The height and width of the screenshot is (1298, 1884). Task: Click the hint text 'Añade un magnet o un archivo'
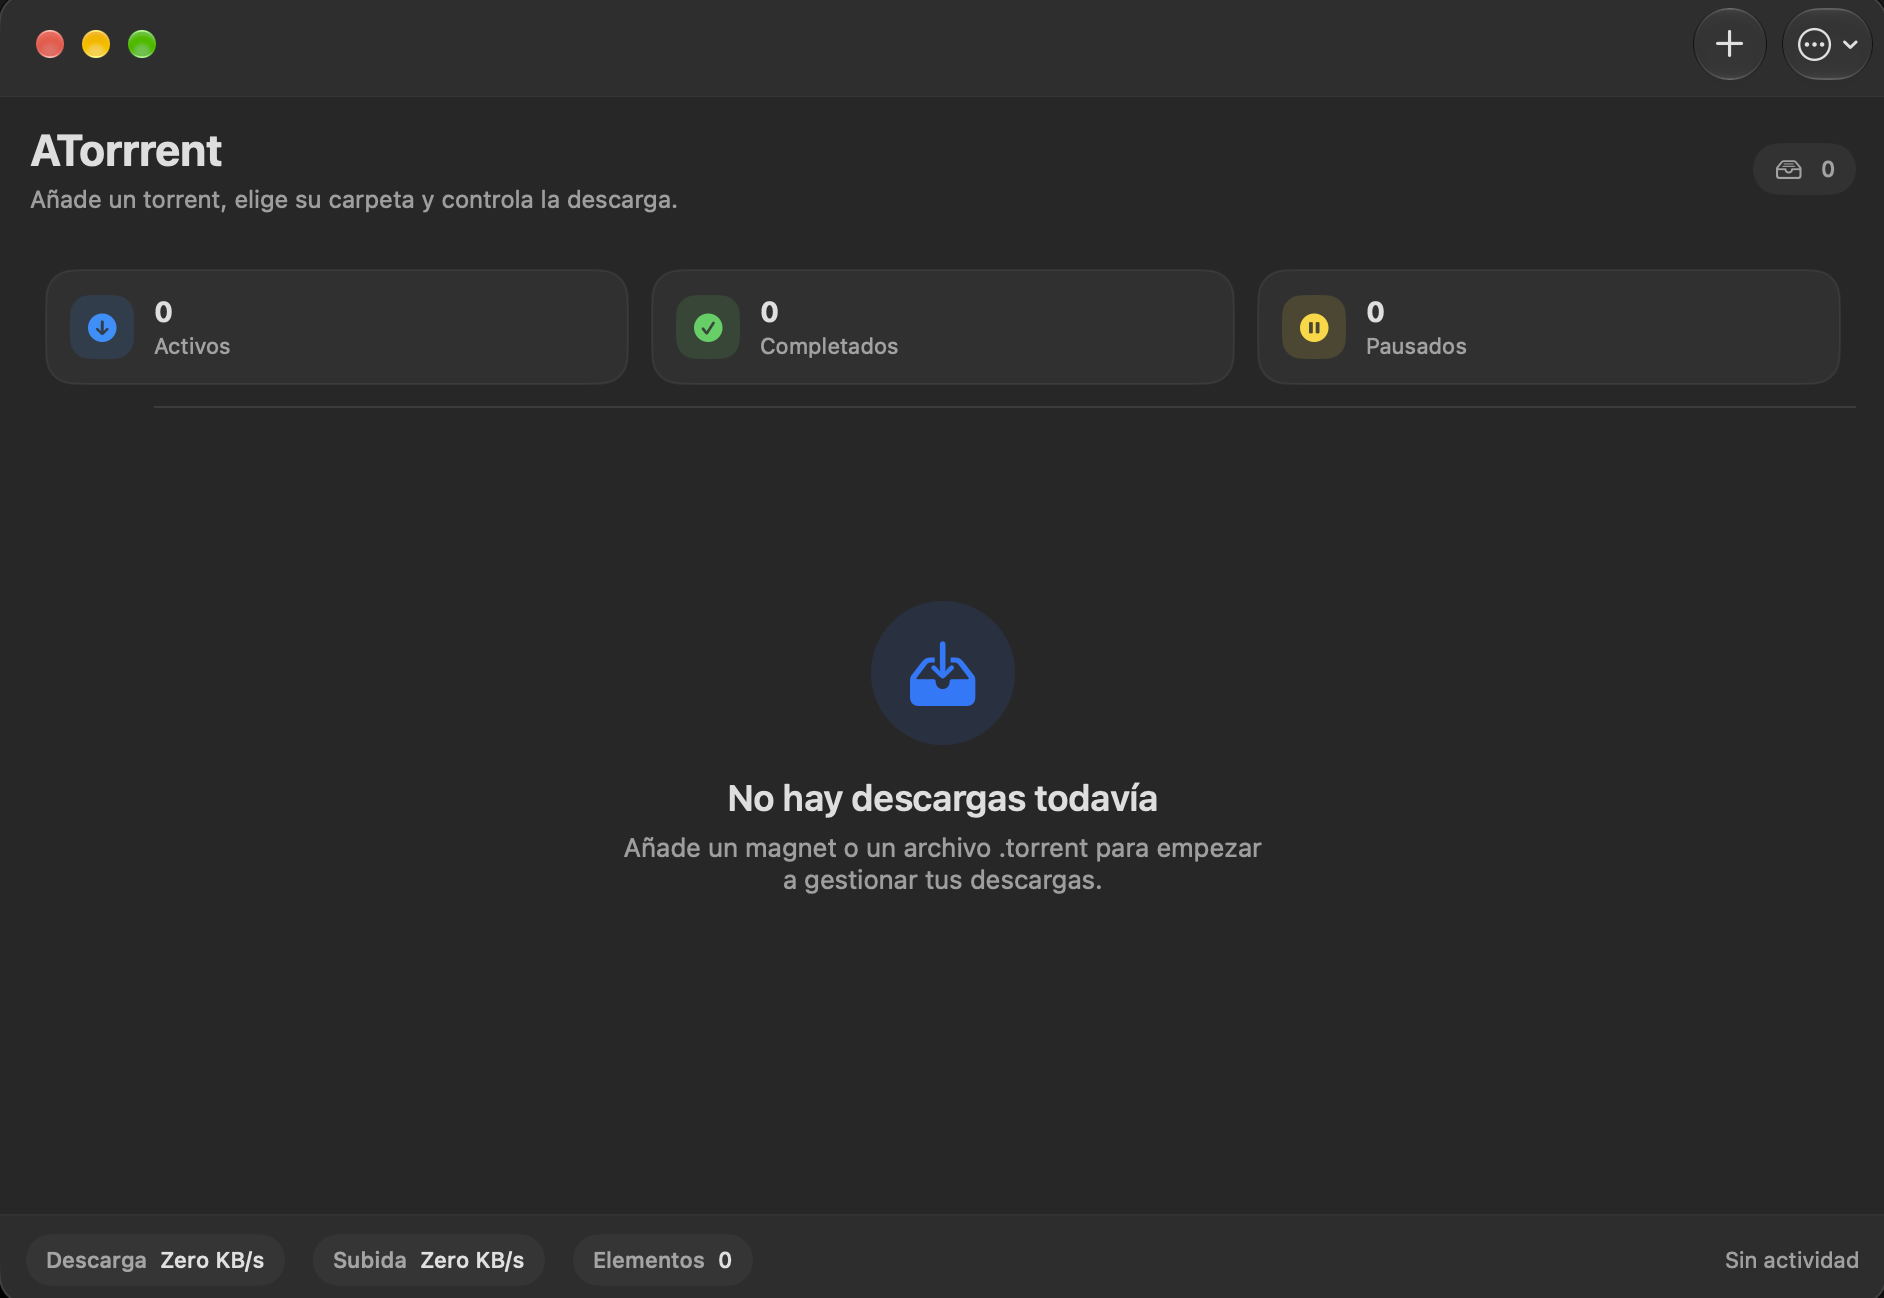(942, 864)
